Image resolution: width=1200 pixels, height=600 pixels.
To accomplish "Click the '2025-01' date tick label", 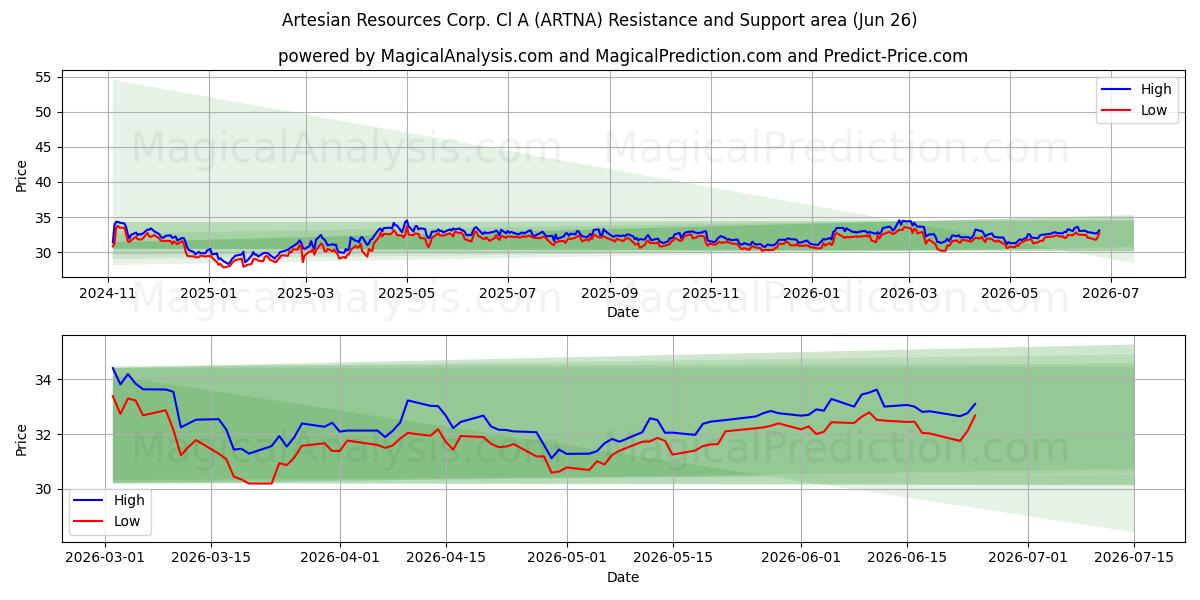I will pos(209,293).
